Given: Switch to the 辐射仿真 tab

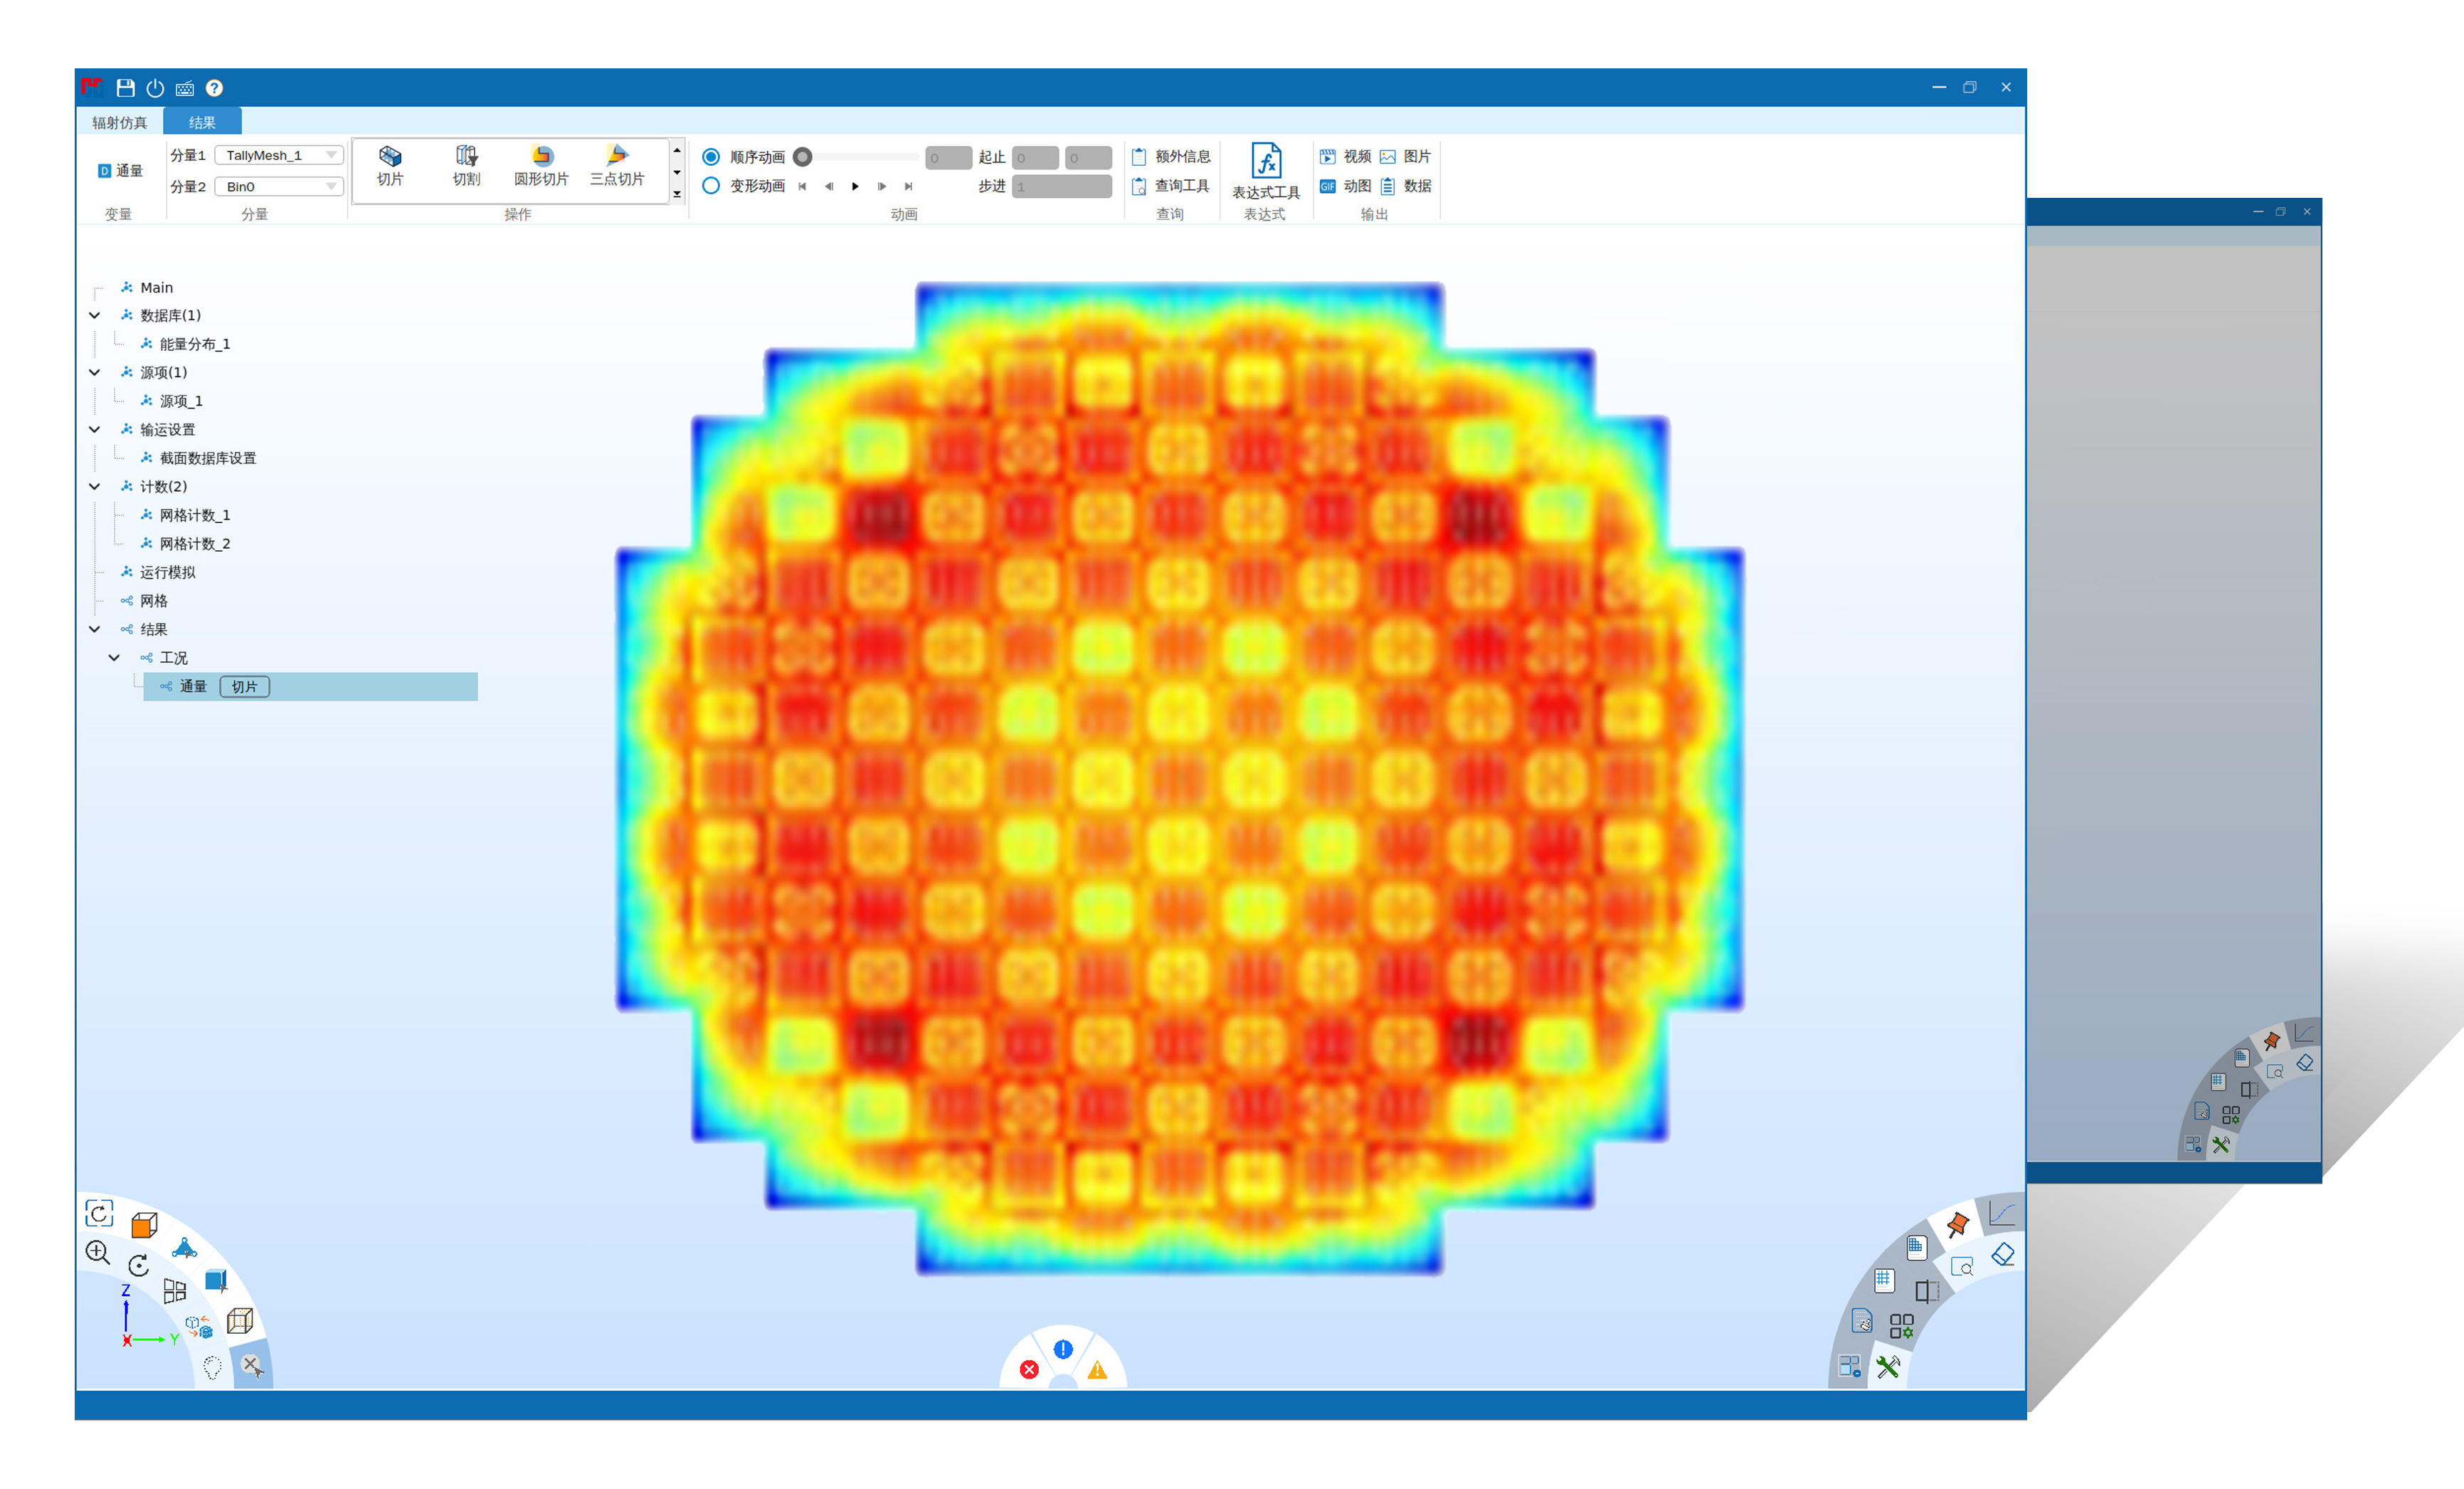Looking at the screenshot, I should [120, 123].
